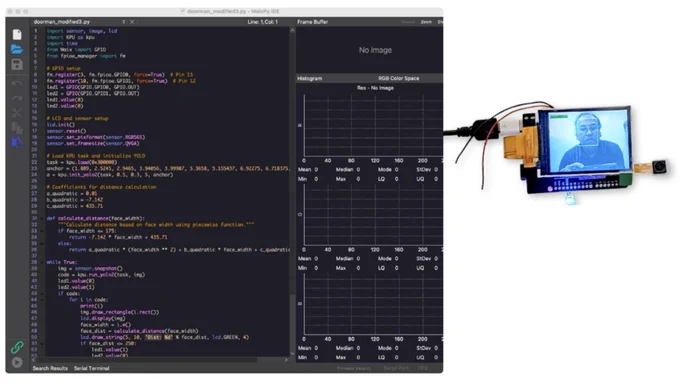This screenshot has height=384, width=680.
Task: Open the Serial Terminal tab
Action: (92, 368)
